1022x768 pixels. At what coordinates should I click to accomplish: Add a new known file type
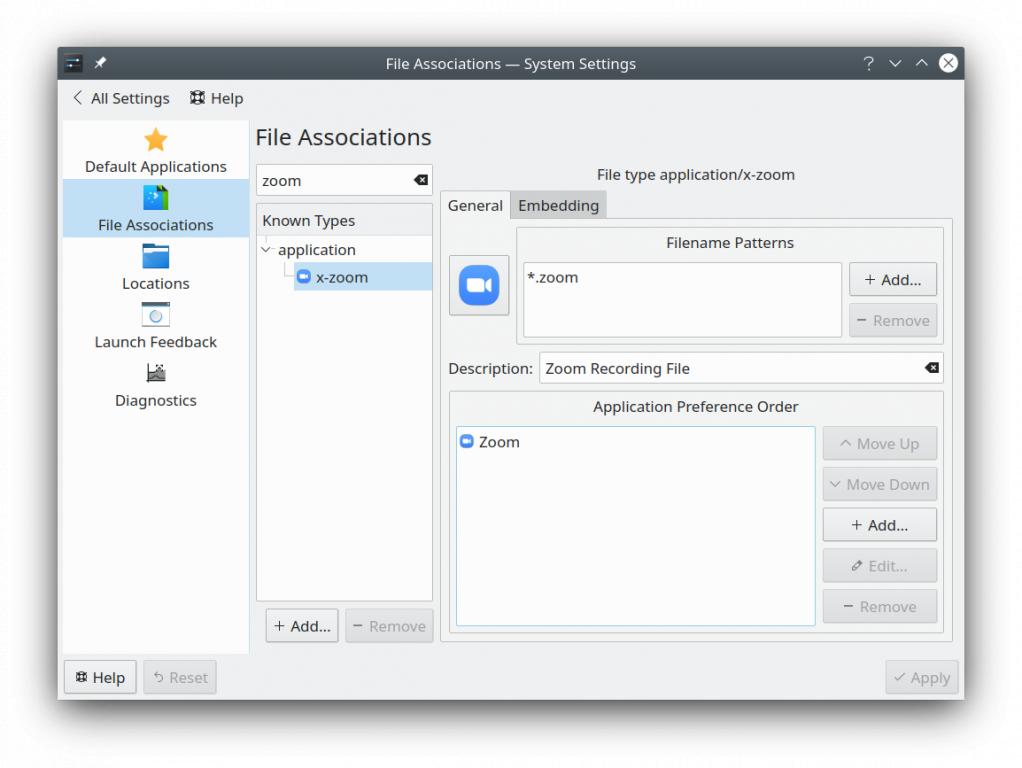point(302,626)
